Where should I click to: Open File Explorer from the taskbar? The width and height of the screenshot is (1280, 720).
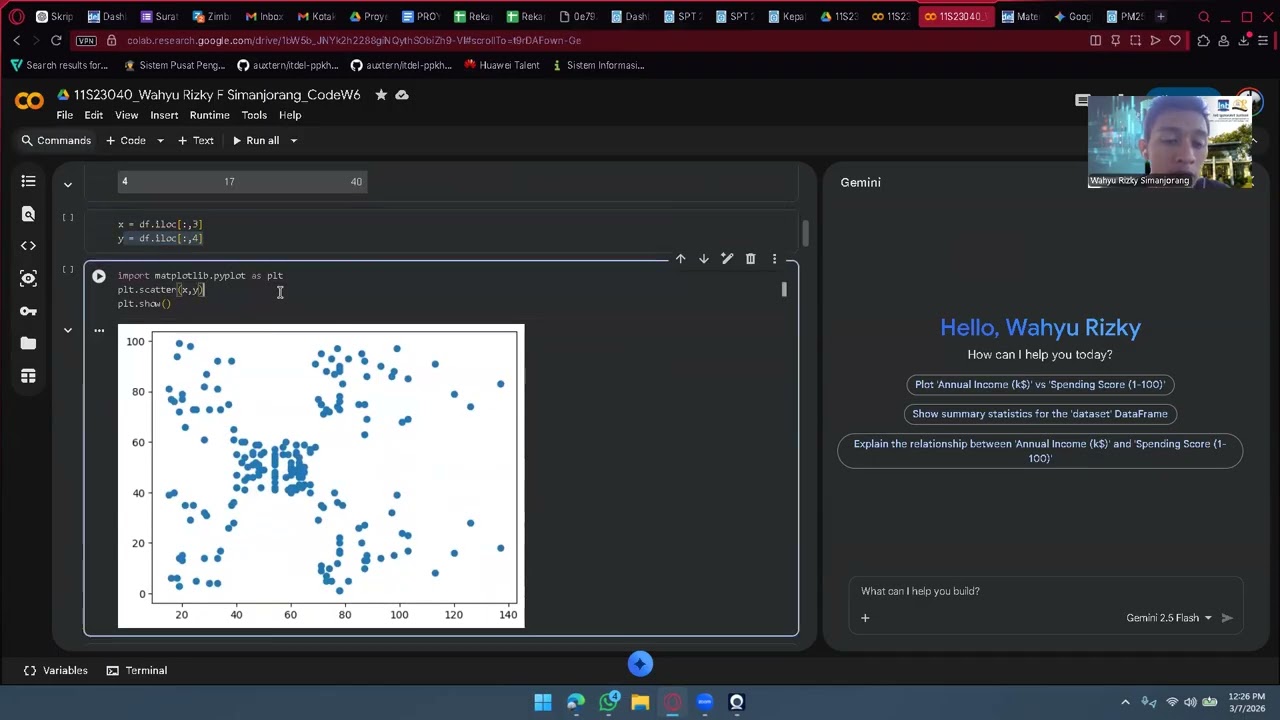click(x=640, y=702)
